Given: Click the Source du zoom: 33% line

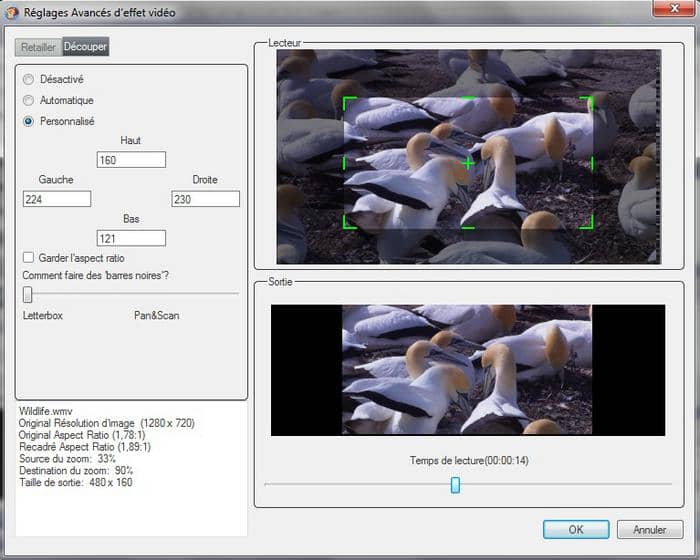Looking at the screenshot, I should pyautogui.click(x=67, y=459).
